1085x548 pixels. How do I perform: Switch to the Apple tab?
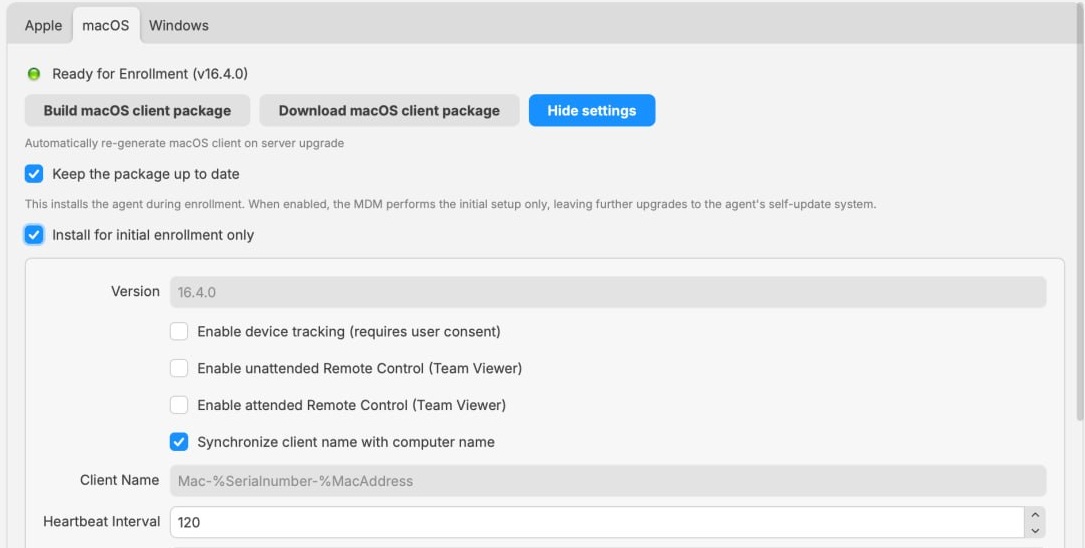pyautogui.click(x=43, y=26)
